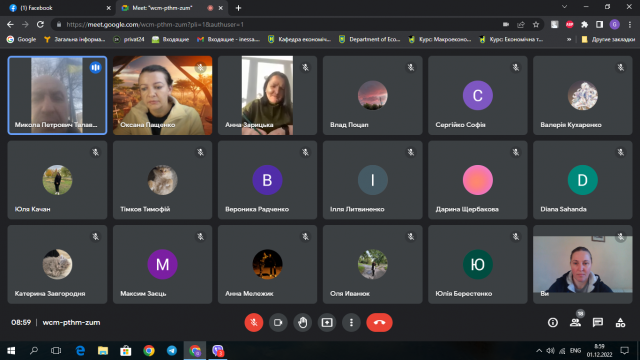Image resolution: width=640 pixels, height=360 pixels.
Task: Open more options three-dot menu
Action: 351,322
